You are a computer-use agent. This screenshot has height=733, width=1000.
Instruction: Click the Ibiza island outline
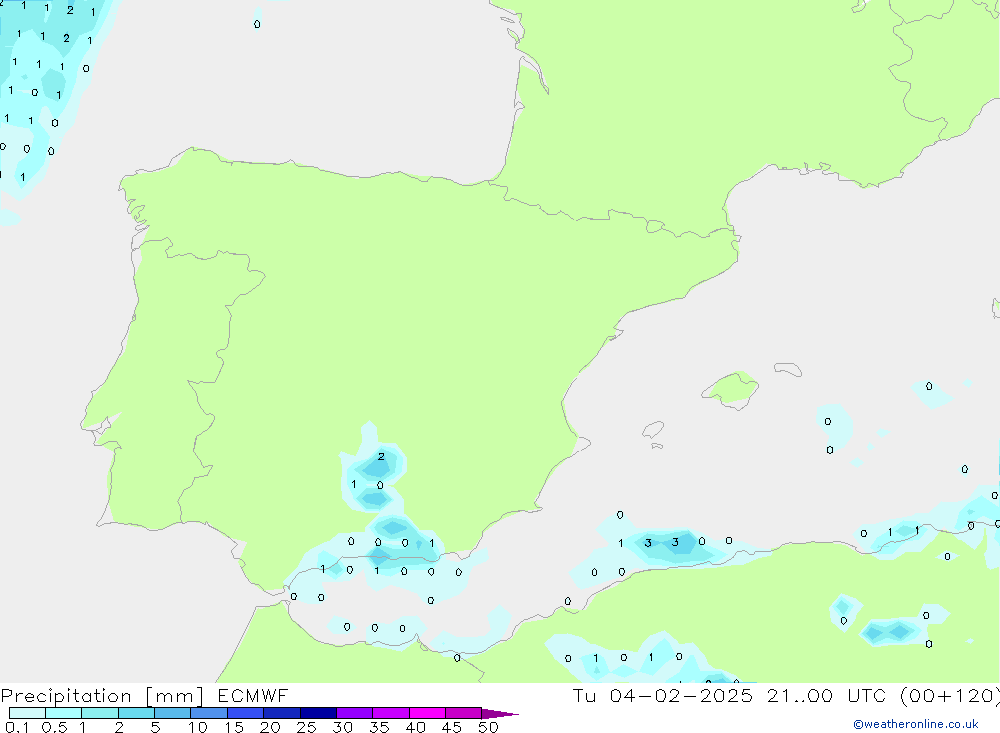[653, 430]
